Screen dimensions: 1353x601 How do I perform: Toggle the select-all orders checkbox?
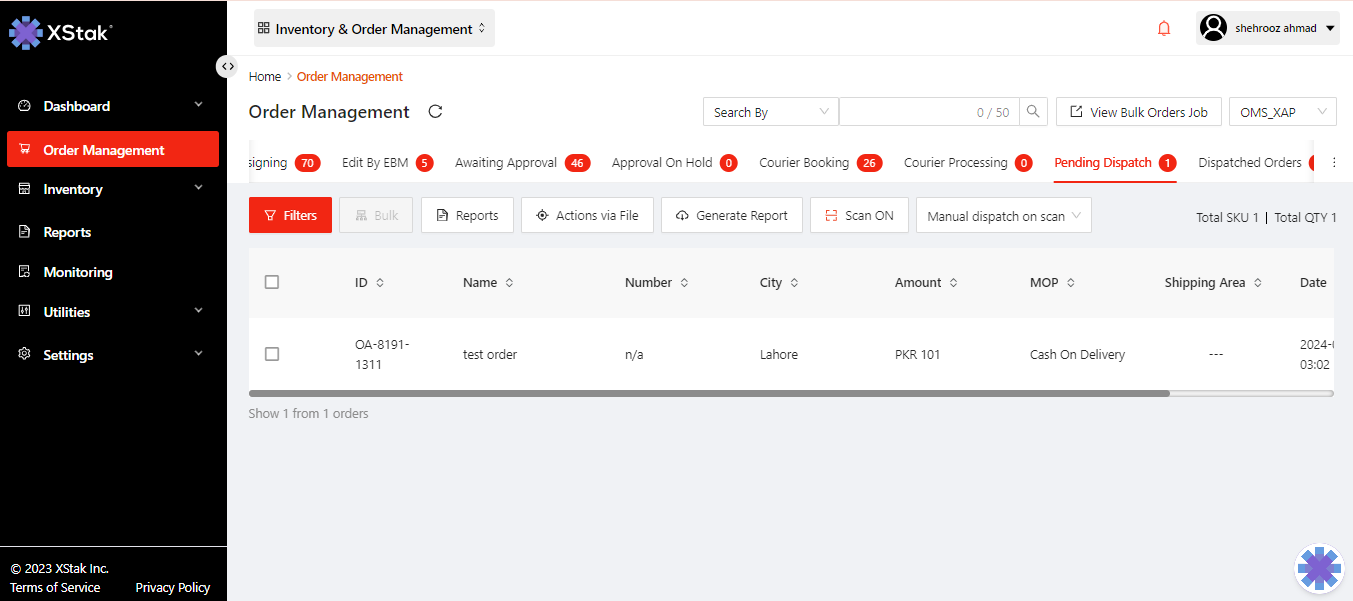(x=272, y=282)
